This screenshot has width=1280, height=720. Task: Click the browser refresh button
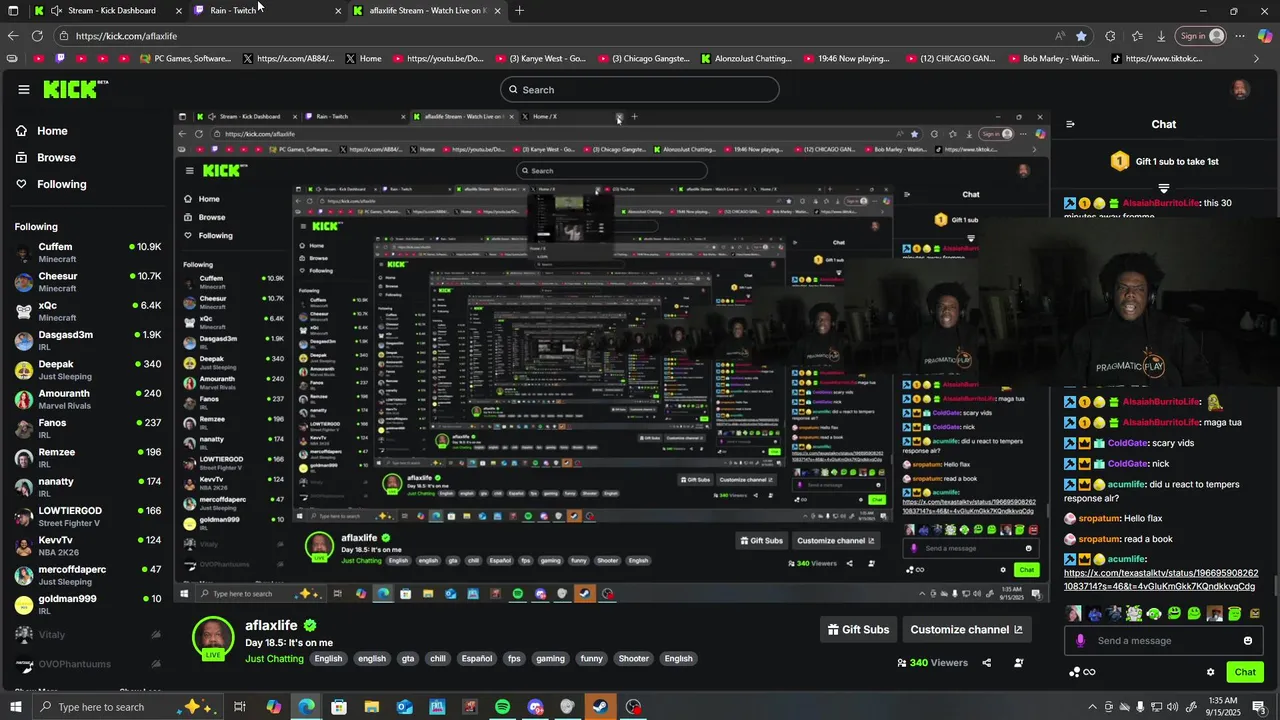pyautogui.click(x=37, y=36)
